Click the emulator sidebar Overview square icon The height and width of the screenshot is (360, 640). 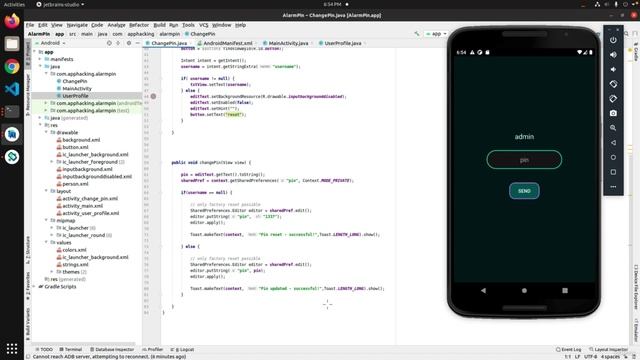(613, 172)
